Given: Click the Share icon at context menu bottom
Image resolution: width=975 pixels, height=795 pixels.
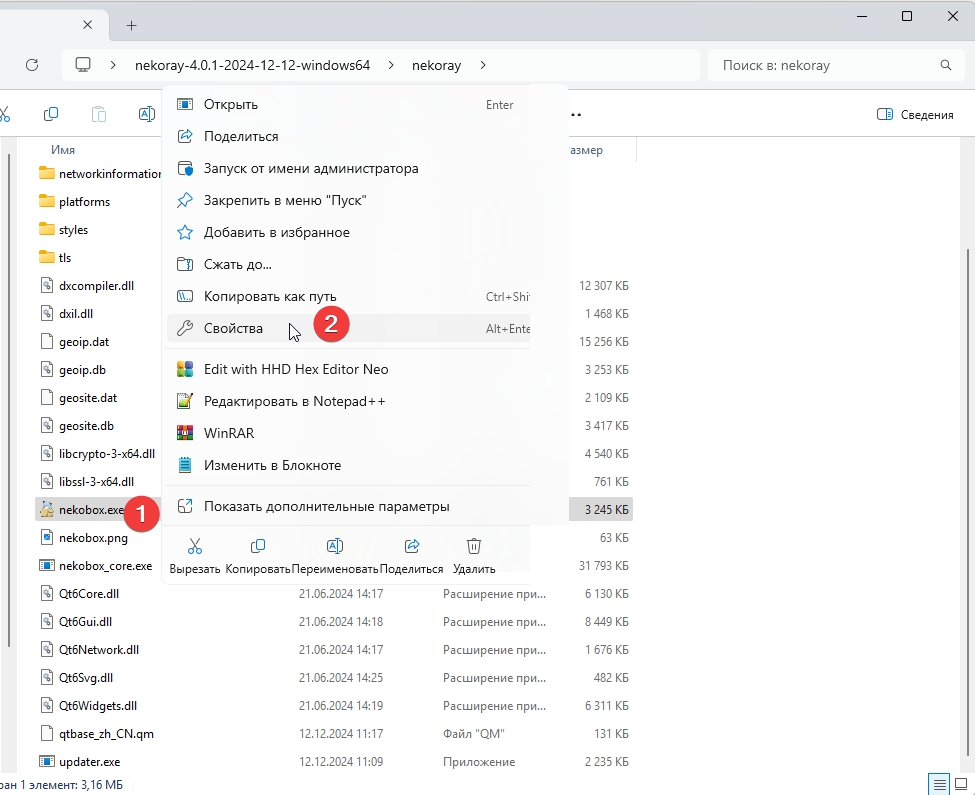Looking at the screenshot, I should [x=411, y=547].
